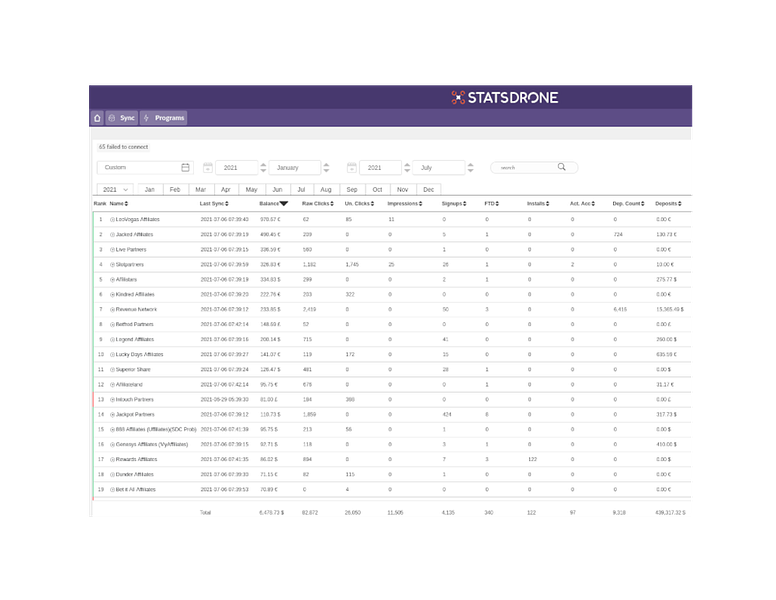Toggle the Balance column sort arrow
Viewport: 776px width, 600px height.
284,203
